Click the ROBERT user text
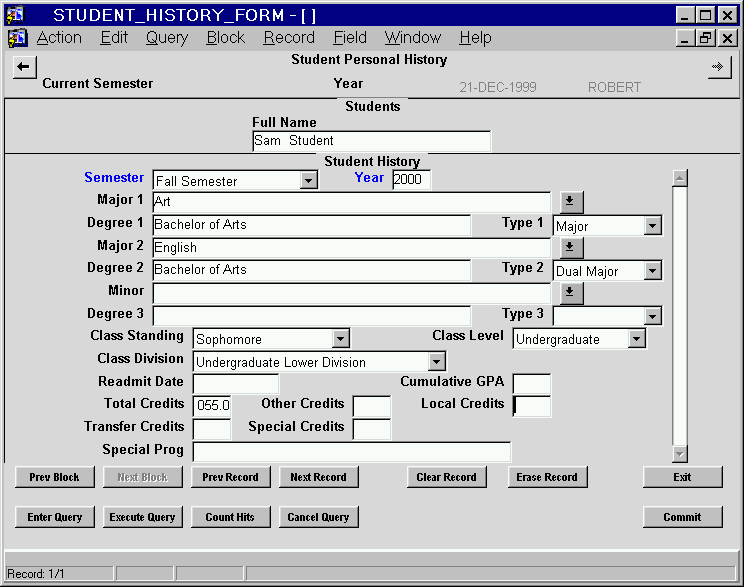The width and height of the screenshot is (744, 587). tap(614, 87)
